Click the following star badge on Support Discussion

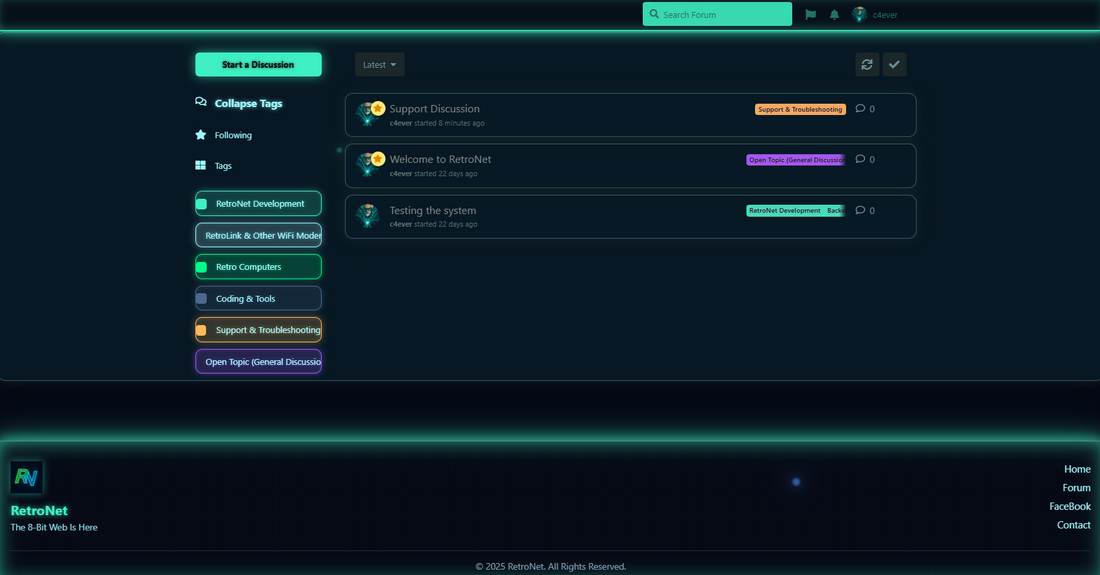point(378,108)
